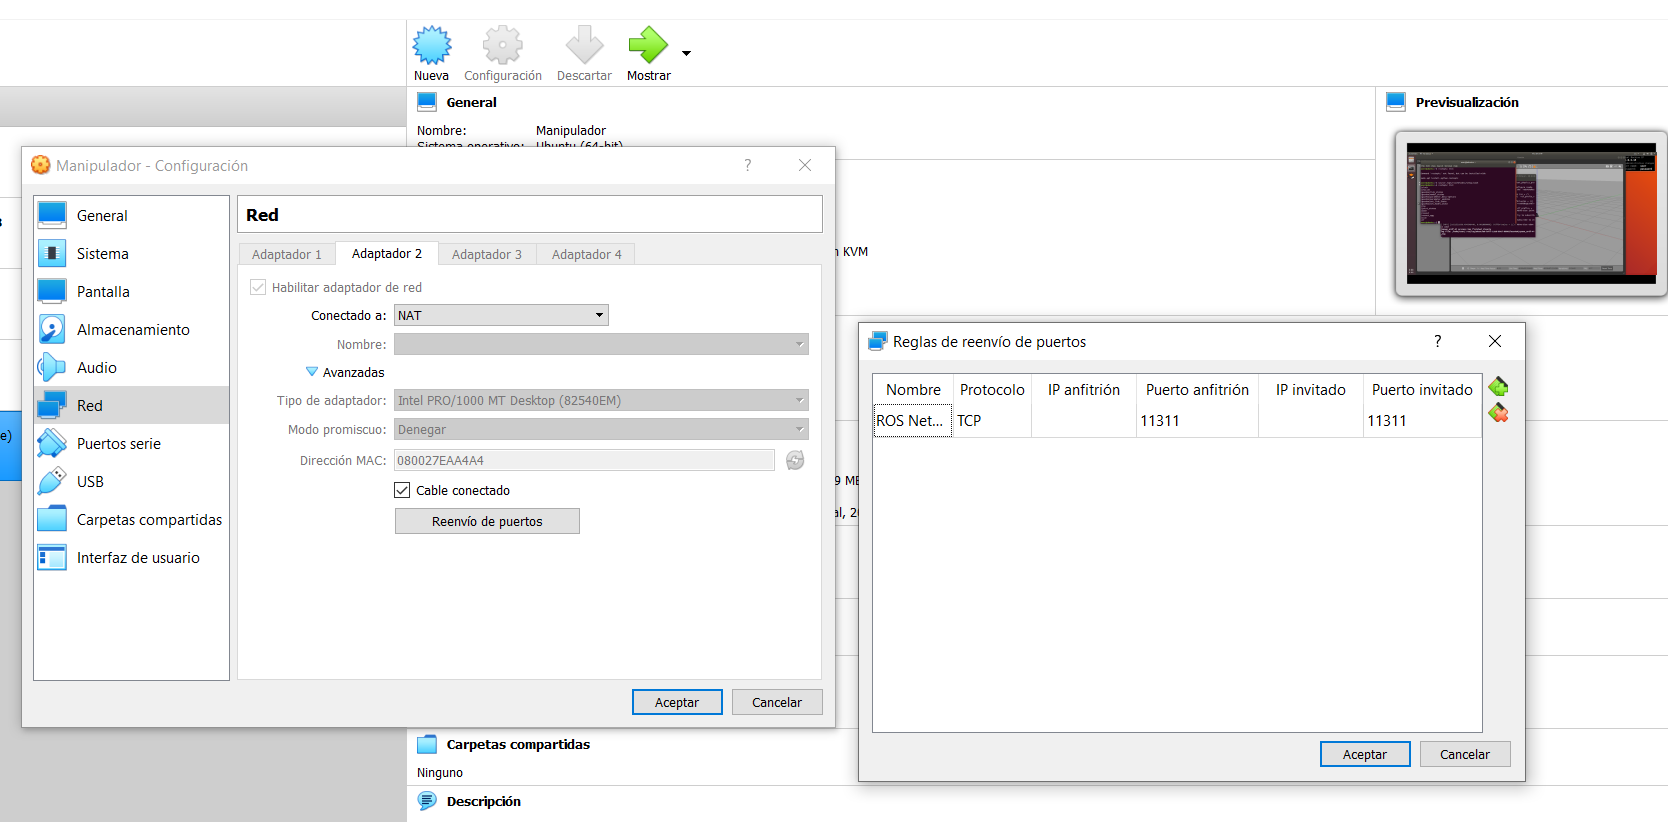Image resolution: width=1668 pixels, height=822 pixels.
Task: Select the ROS Net... rule name cell
Action: tap(913, 421)
